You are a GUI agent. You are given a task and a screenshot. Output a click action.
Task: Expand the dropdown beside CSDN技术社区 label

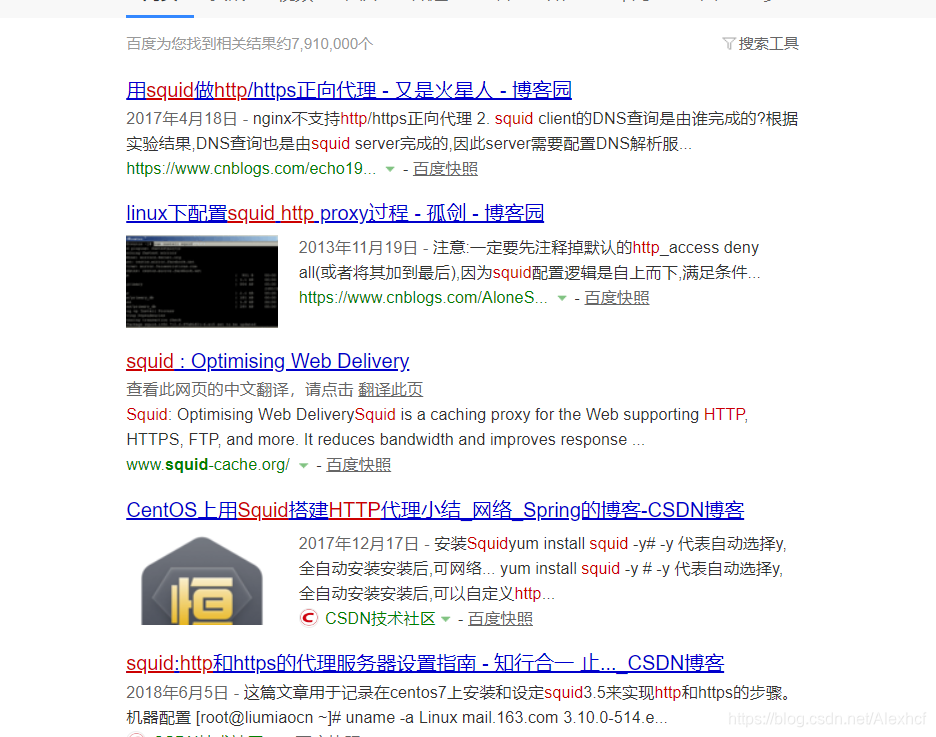(445, 619)
